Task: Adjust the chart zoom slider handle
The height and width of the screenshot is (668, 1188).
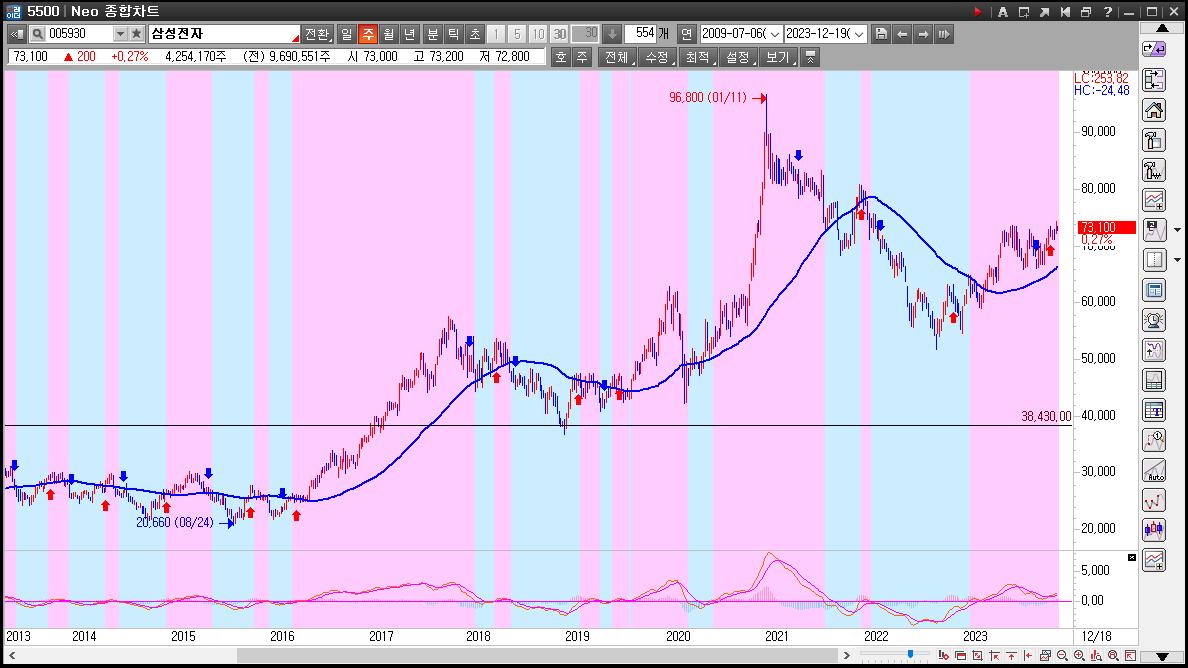Action: pyautogui.click(x=911, y=654)
